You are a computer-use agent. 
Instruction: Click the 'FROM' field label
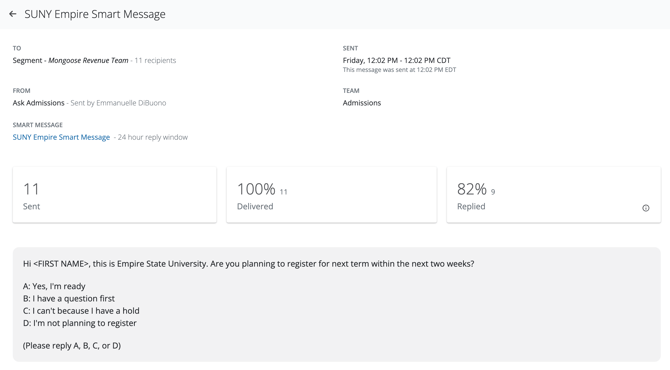point(21,91)
